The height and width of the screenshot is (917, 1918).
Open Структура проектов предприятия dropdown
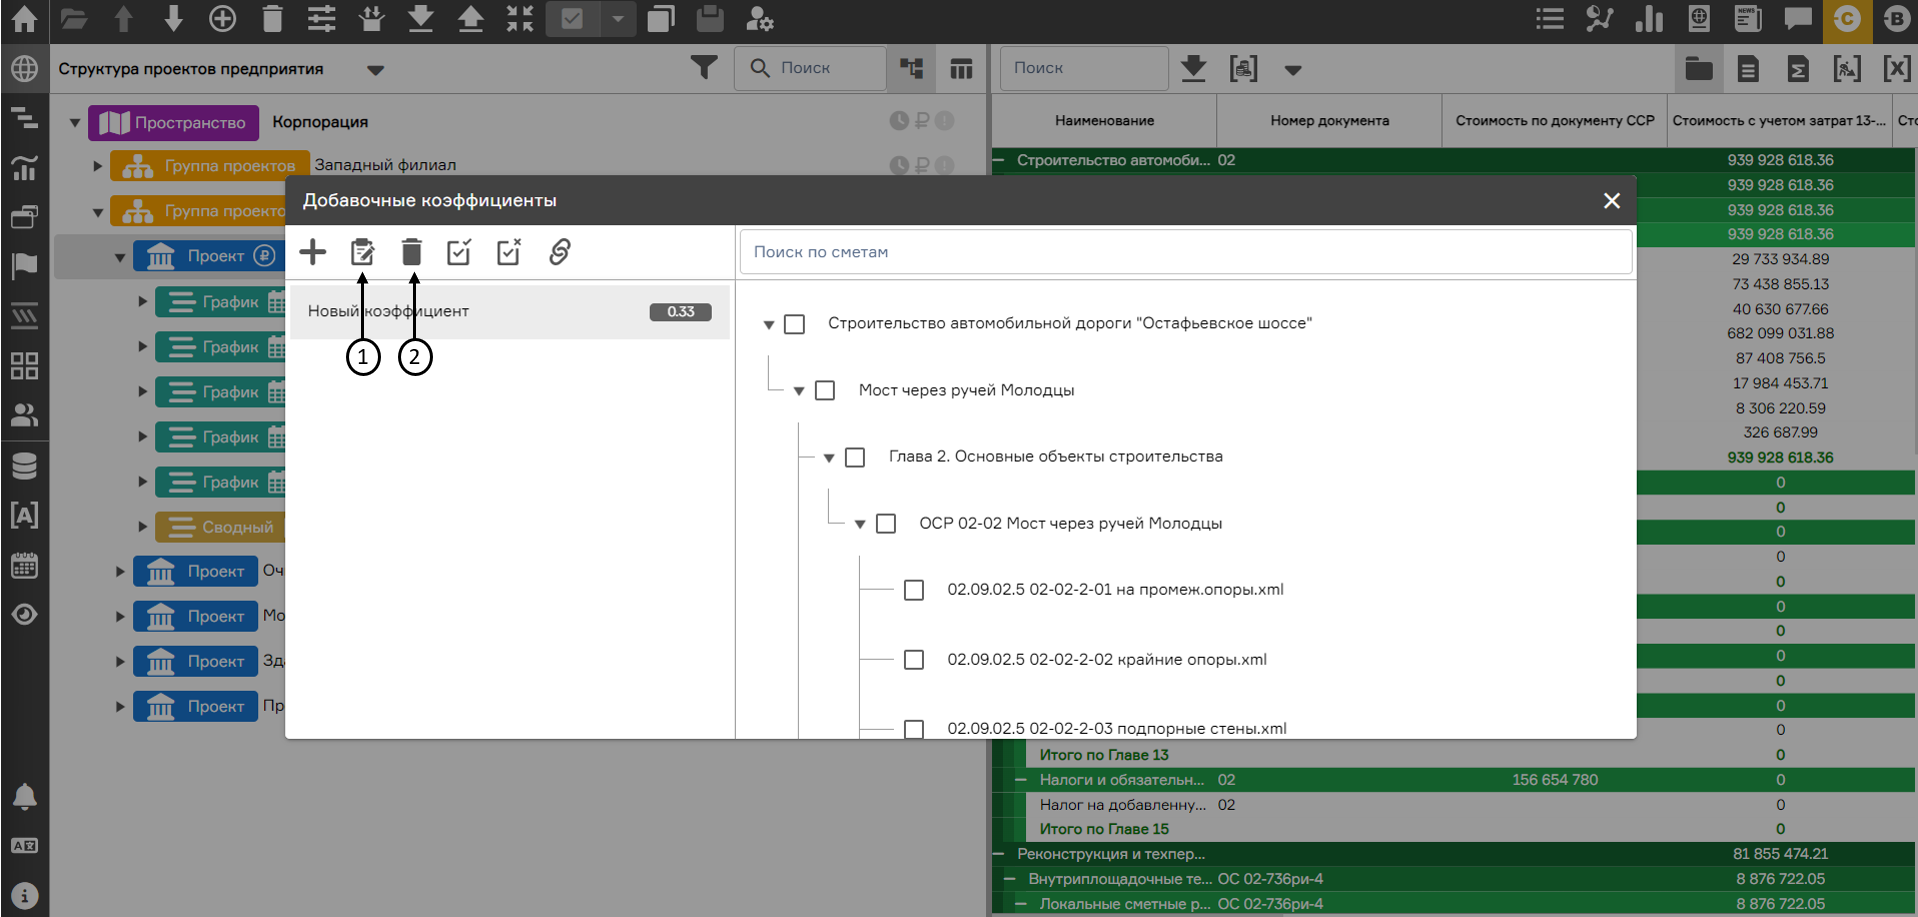(x=375, y=69)
